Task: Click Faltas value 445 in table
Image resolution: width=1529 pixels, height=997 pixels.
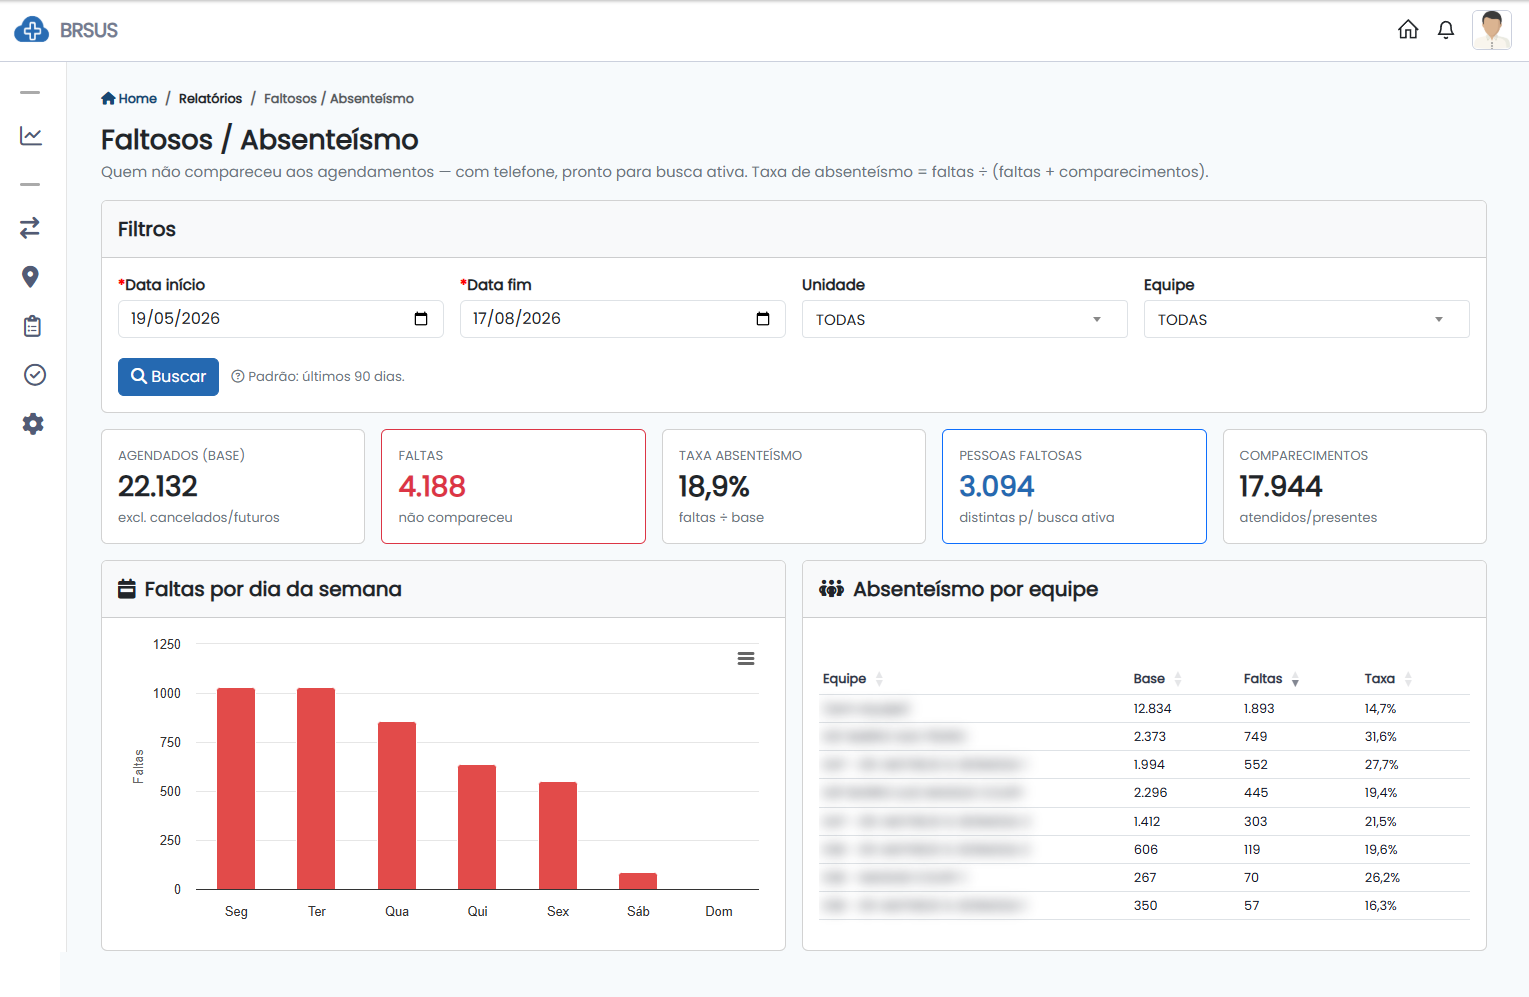Action: coord(1256,792)
